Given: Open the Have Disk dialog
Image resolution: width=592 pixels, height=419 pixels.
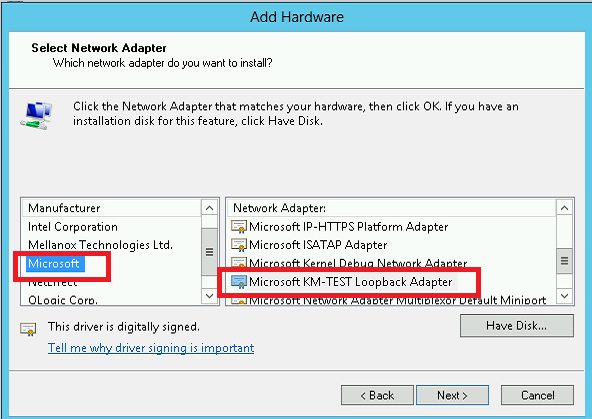Looking at the screenshot, I should pyautogui.click(x=516, y=326).
